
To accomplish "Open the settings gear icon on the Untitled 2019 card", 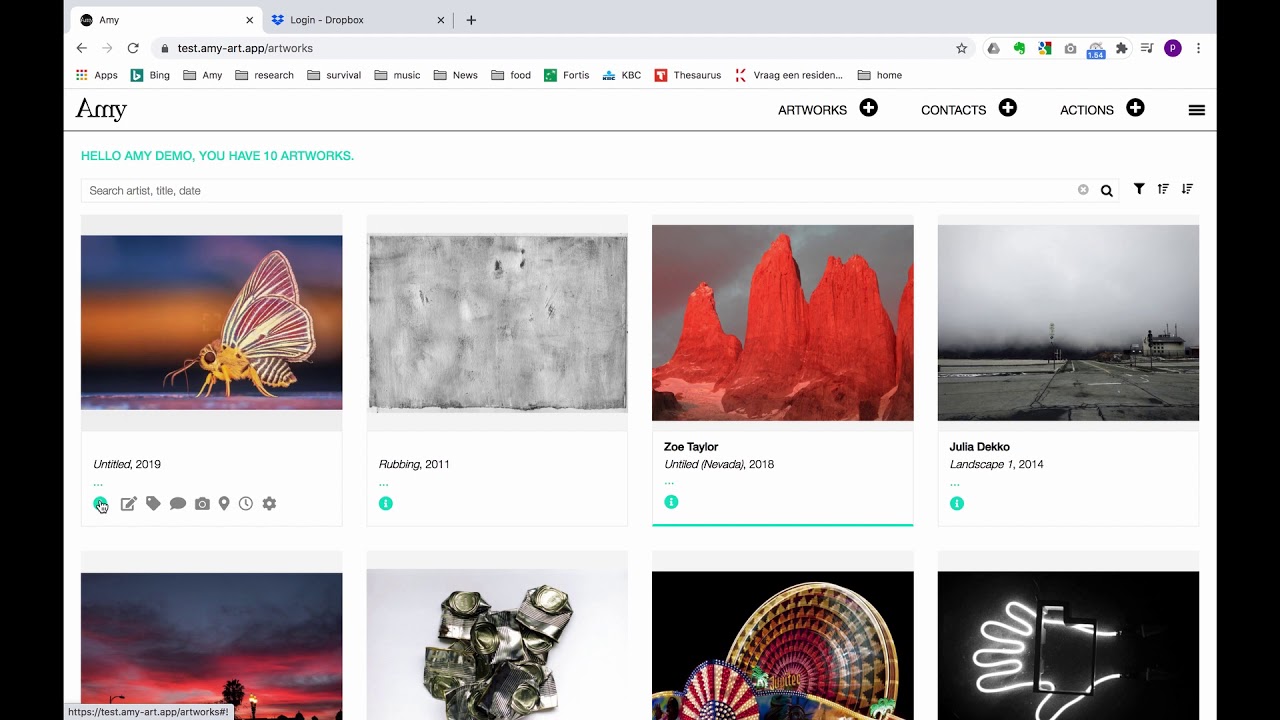I will [269, 504].
